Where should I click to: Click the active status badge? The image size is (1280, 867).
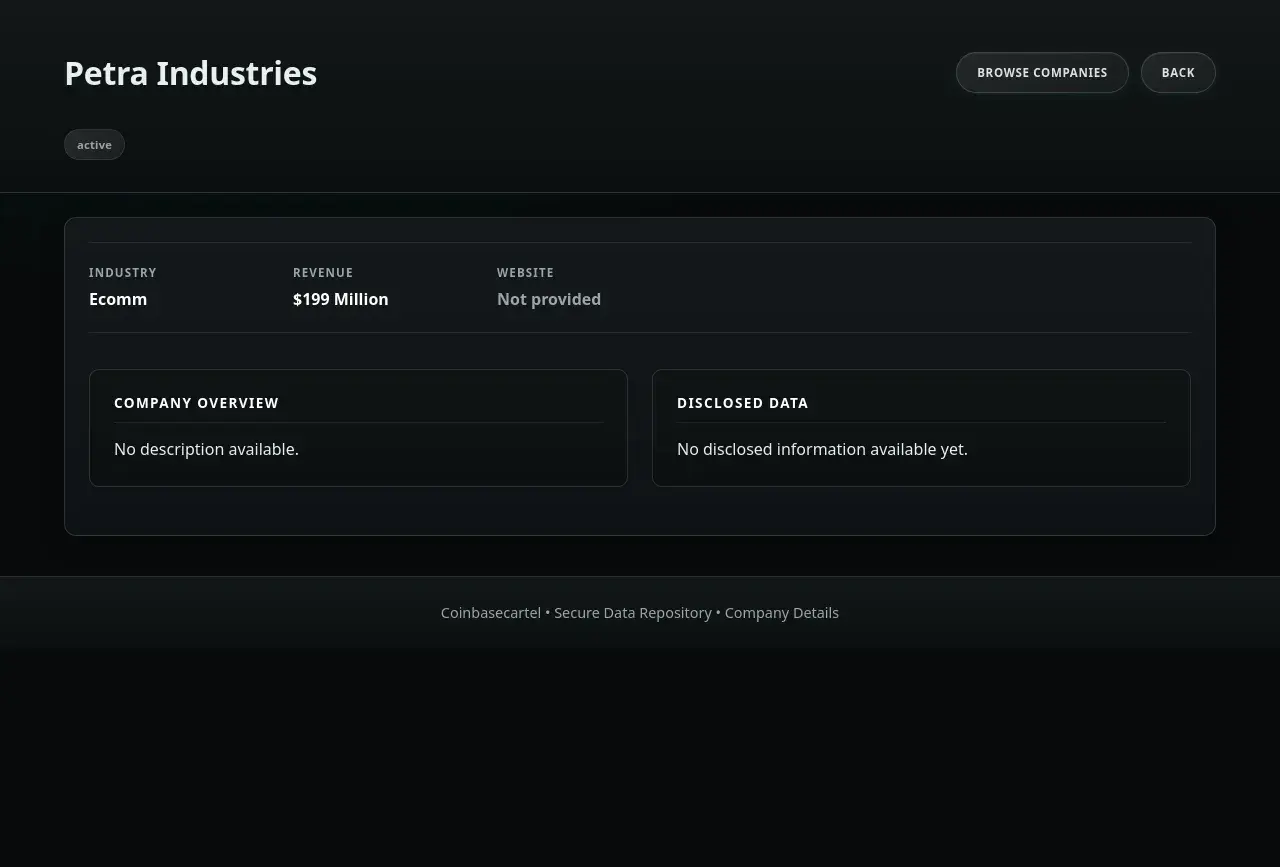(x=94, y=145)
